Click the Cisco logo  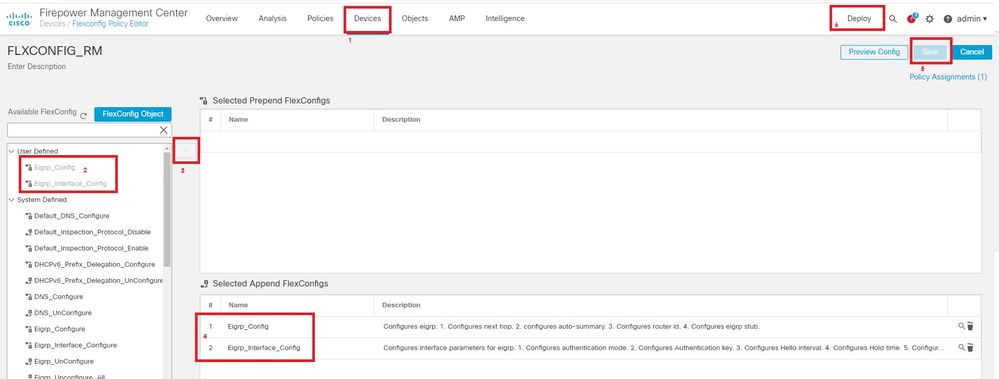click(x=18, y=18)
